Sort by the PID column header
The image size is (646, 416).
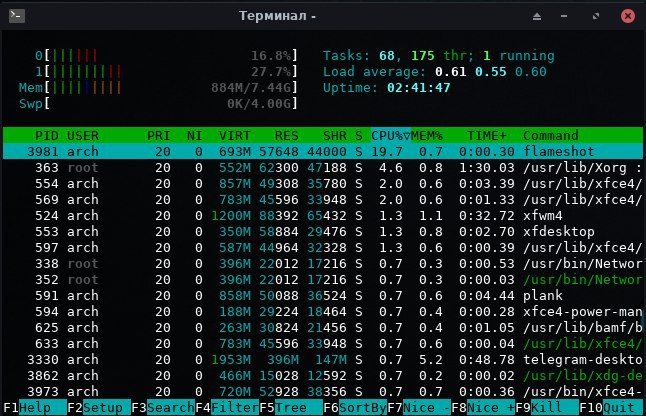pyautogui.click(x=47, y=136)
